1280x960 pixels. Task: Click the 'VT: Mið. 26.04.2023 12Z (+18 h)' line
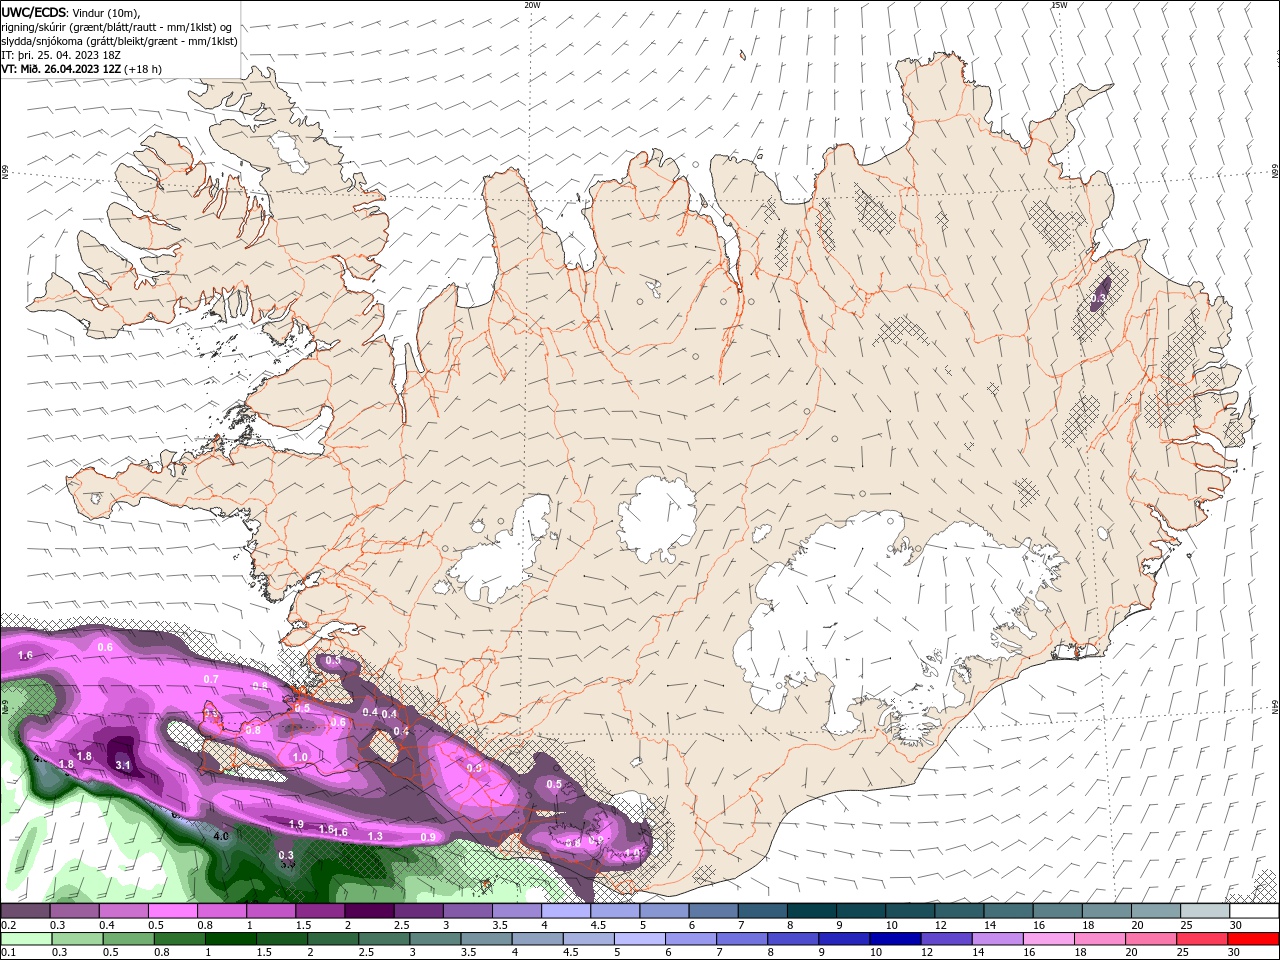(x=82, y=69)
